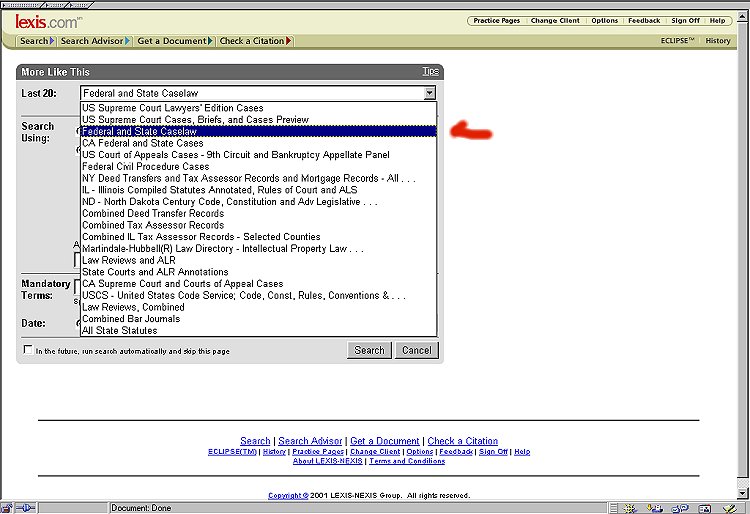Click Sign Off in top bar

[x=685, y=21]
